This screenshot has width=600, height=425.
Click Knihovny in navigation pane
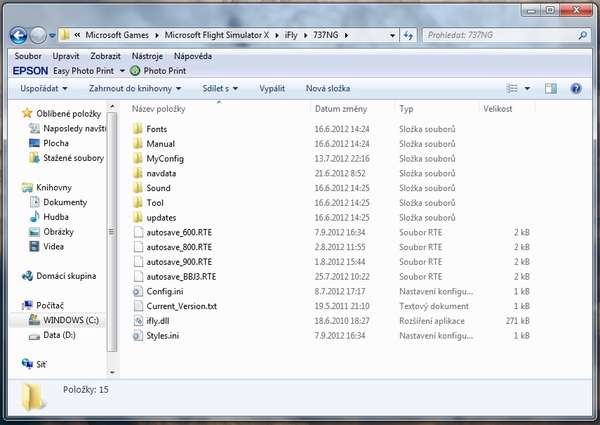54,187
